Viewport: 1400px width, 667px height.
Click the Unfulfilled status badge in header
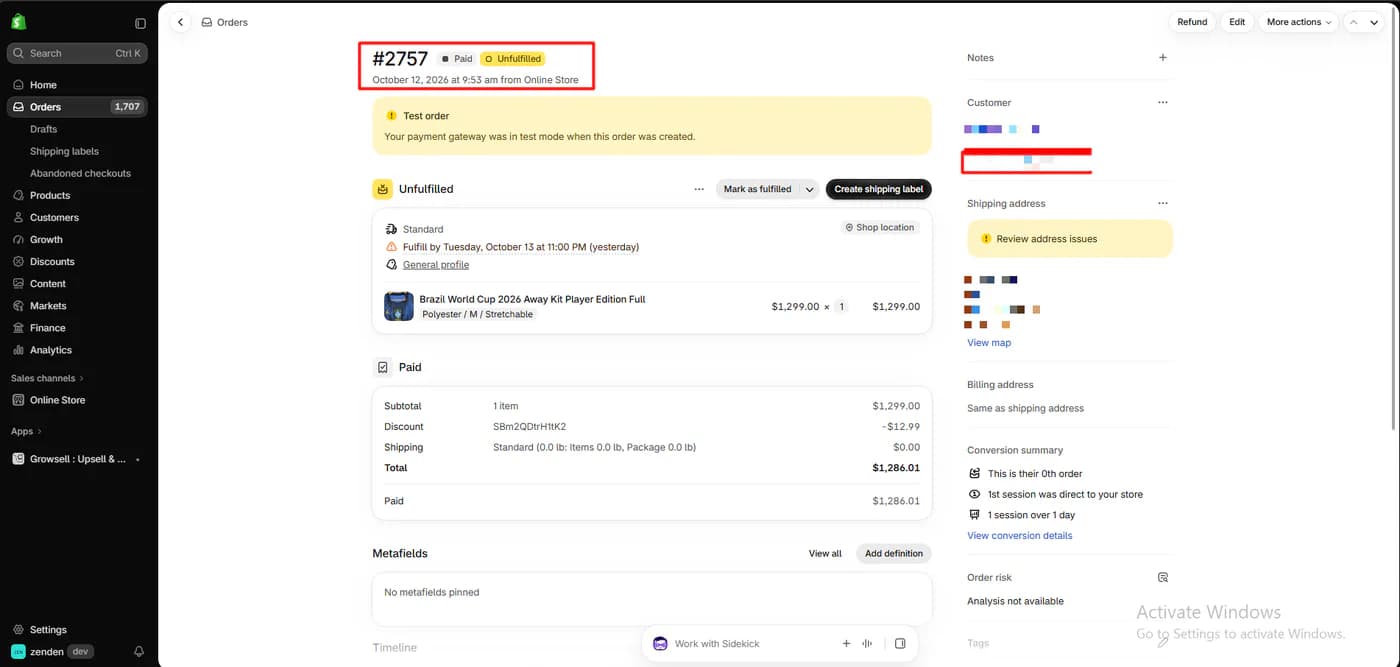(512, 59)
